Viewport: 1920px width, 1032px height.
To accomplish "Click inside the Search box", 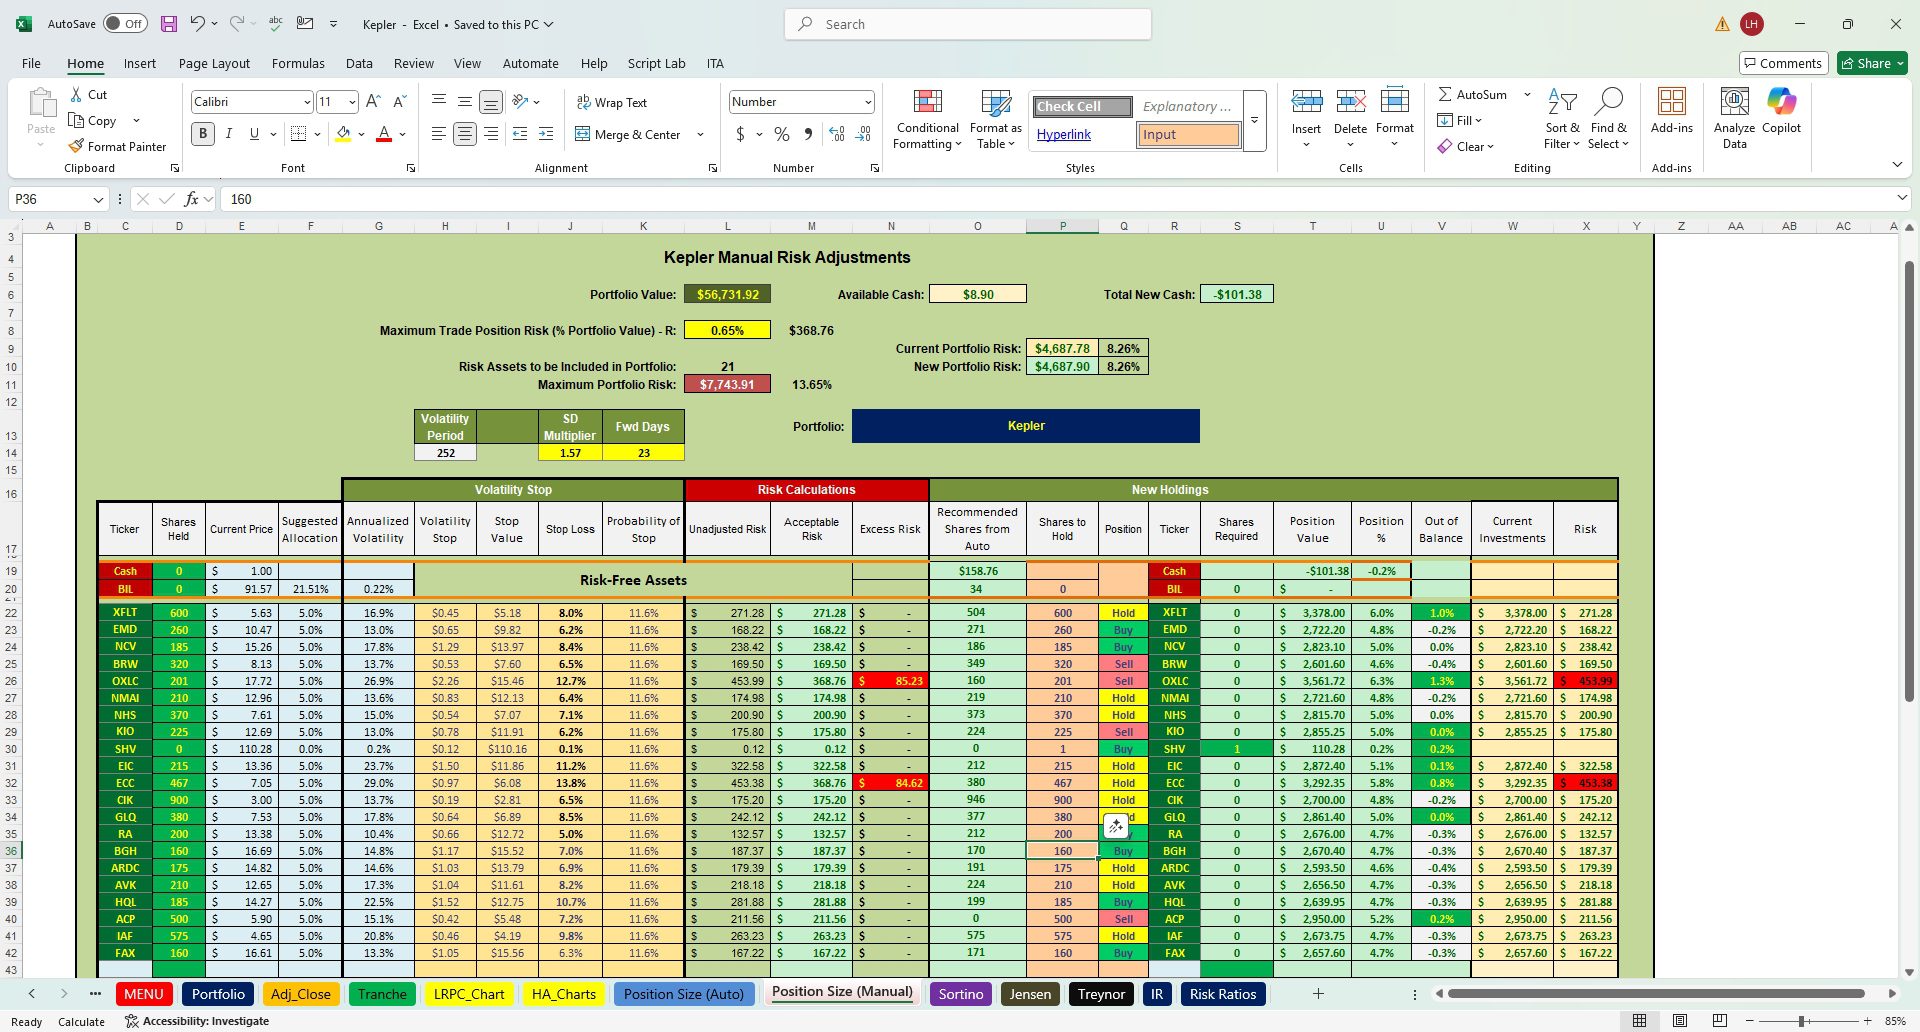I will click(966, 23).
